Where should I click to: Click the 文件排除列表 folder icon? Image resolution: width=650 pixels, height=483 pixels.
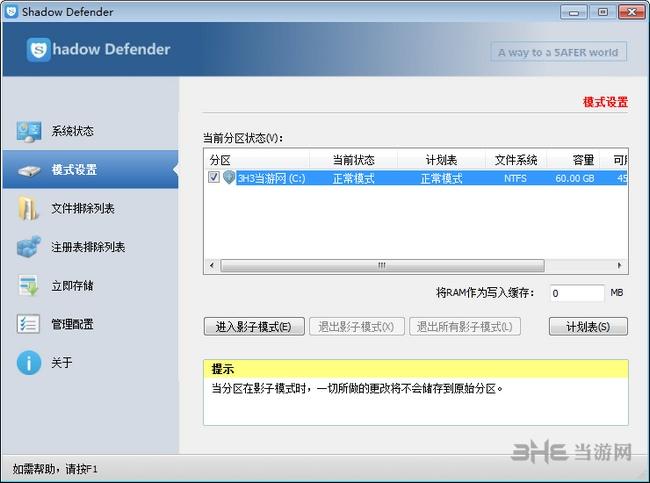tap(28, 208)
